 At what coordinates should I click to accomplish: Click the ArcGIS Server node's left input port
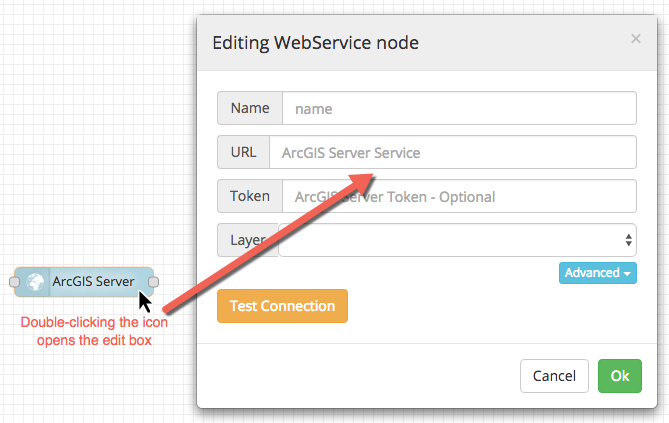14,283
